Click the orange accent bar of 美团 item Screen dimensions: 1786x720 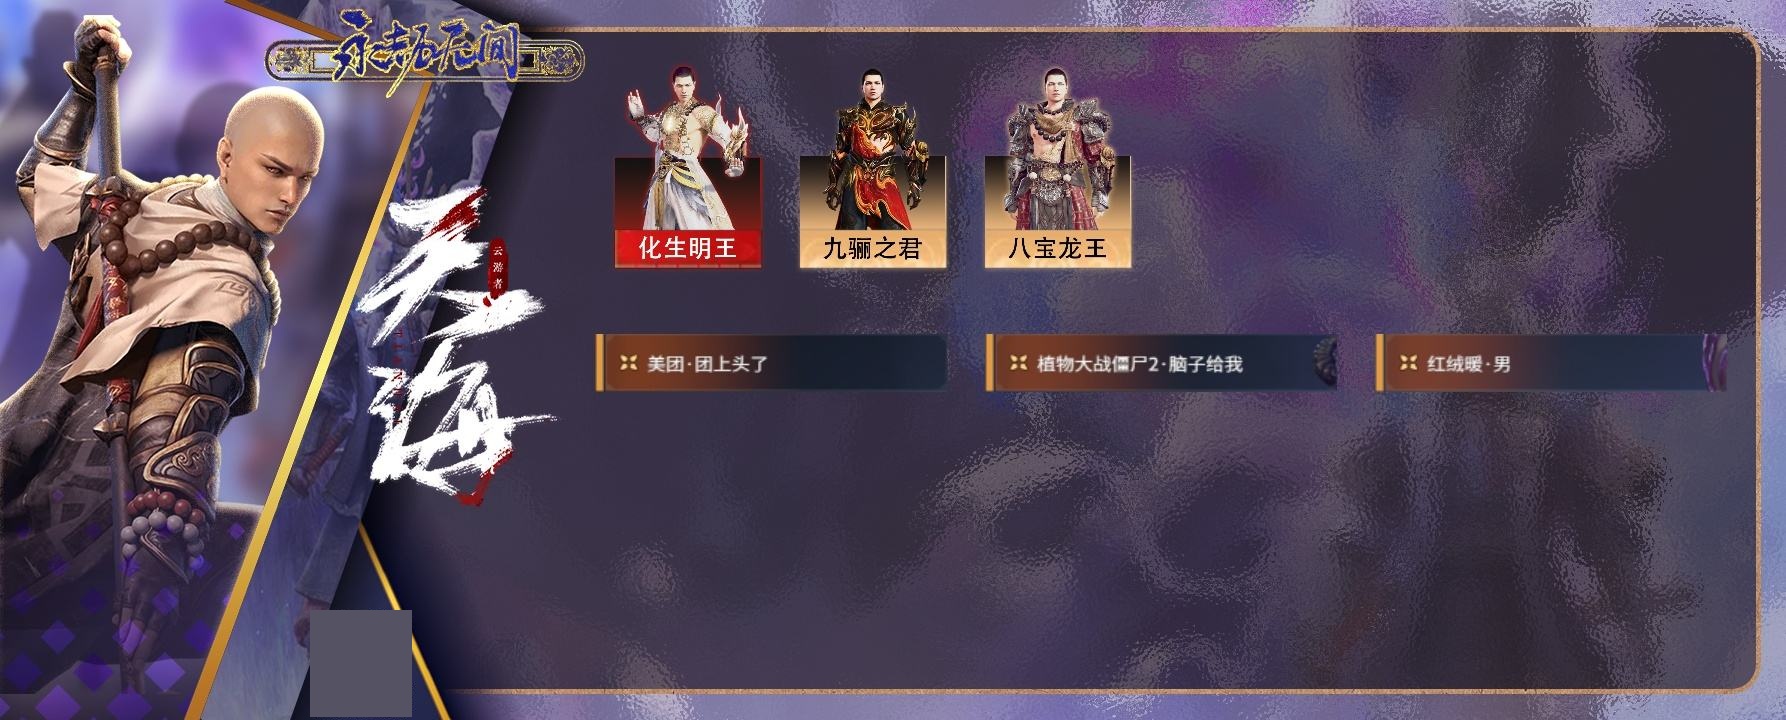(599, 363)
